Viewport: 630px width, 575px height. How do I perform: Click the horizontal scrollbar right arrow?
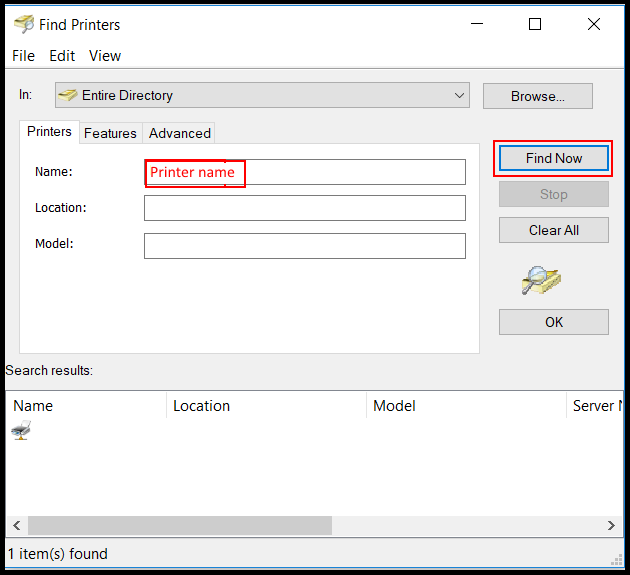tap(612, 526)
